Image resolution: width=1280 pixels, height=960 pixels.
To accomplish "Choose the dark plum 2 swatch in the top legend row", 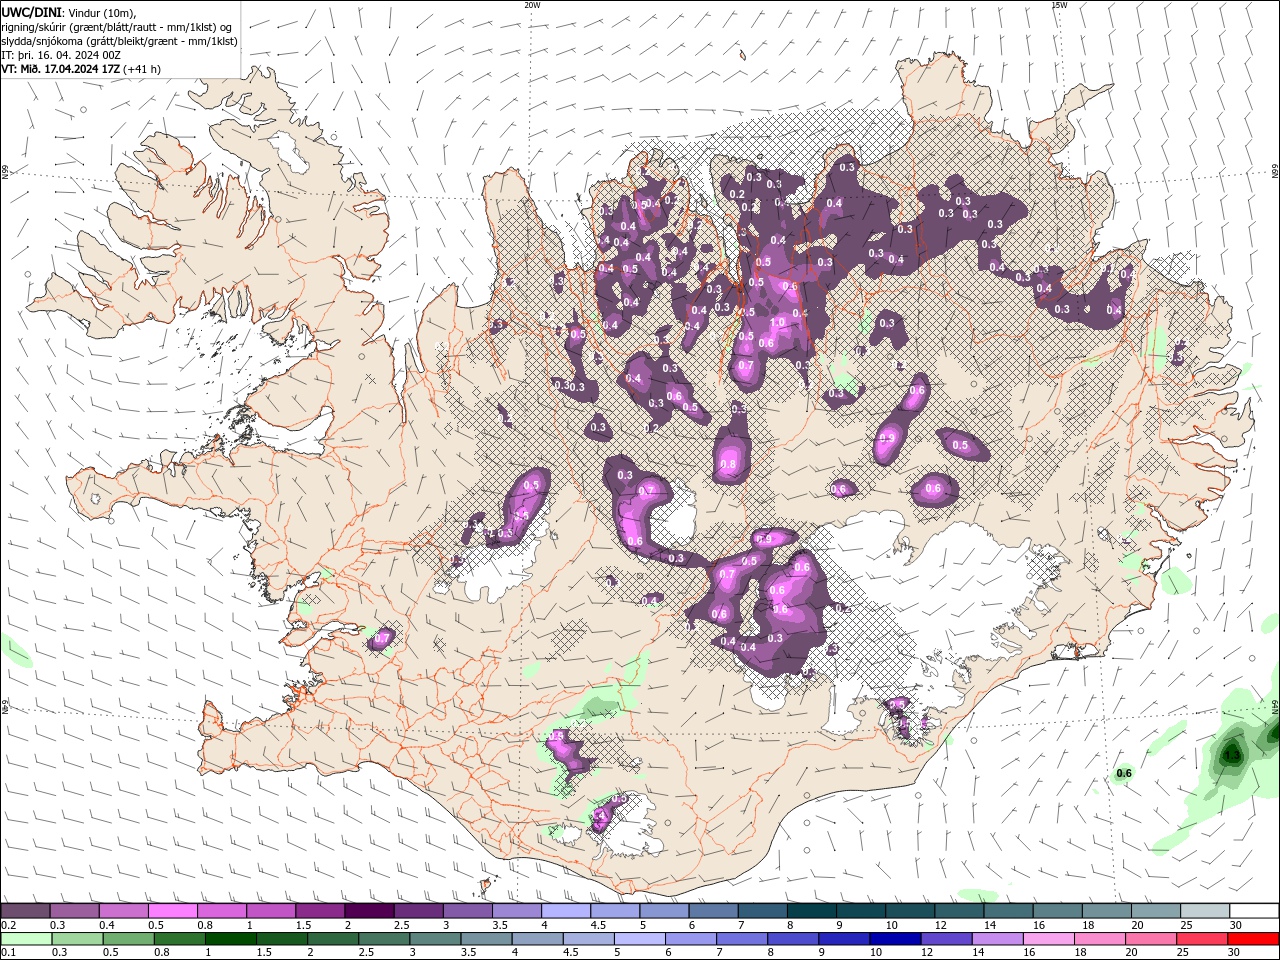I will point(369,911).
